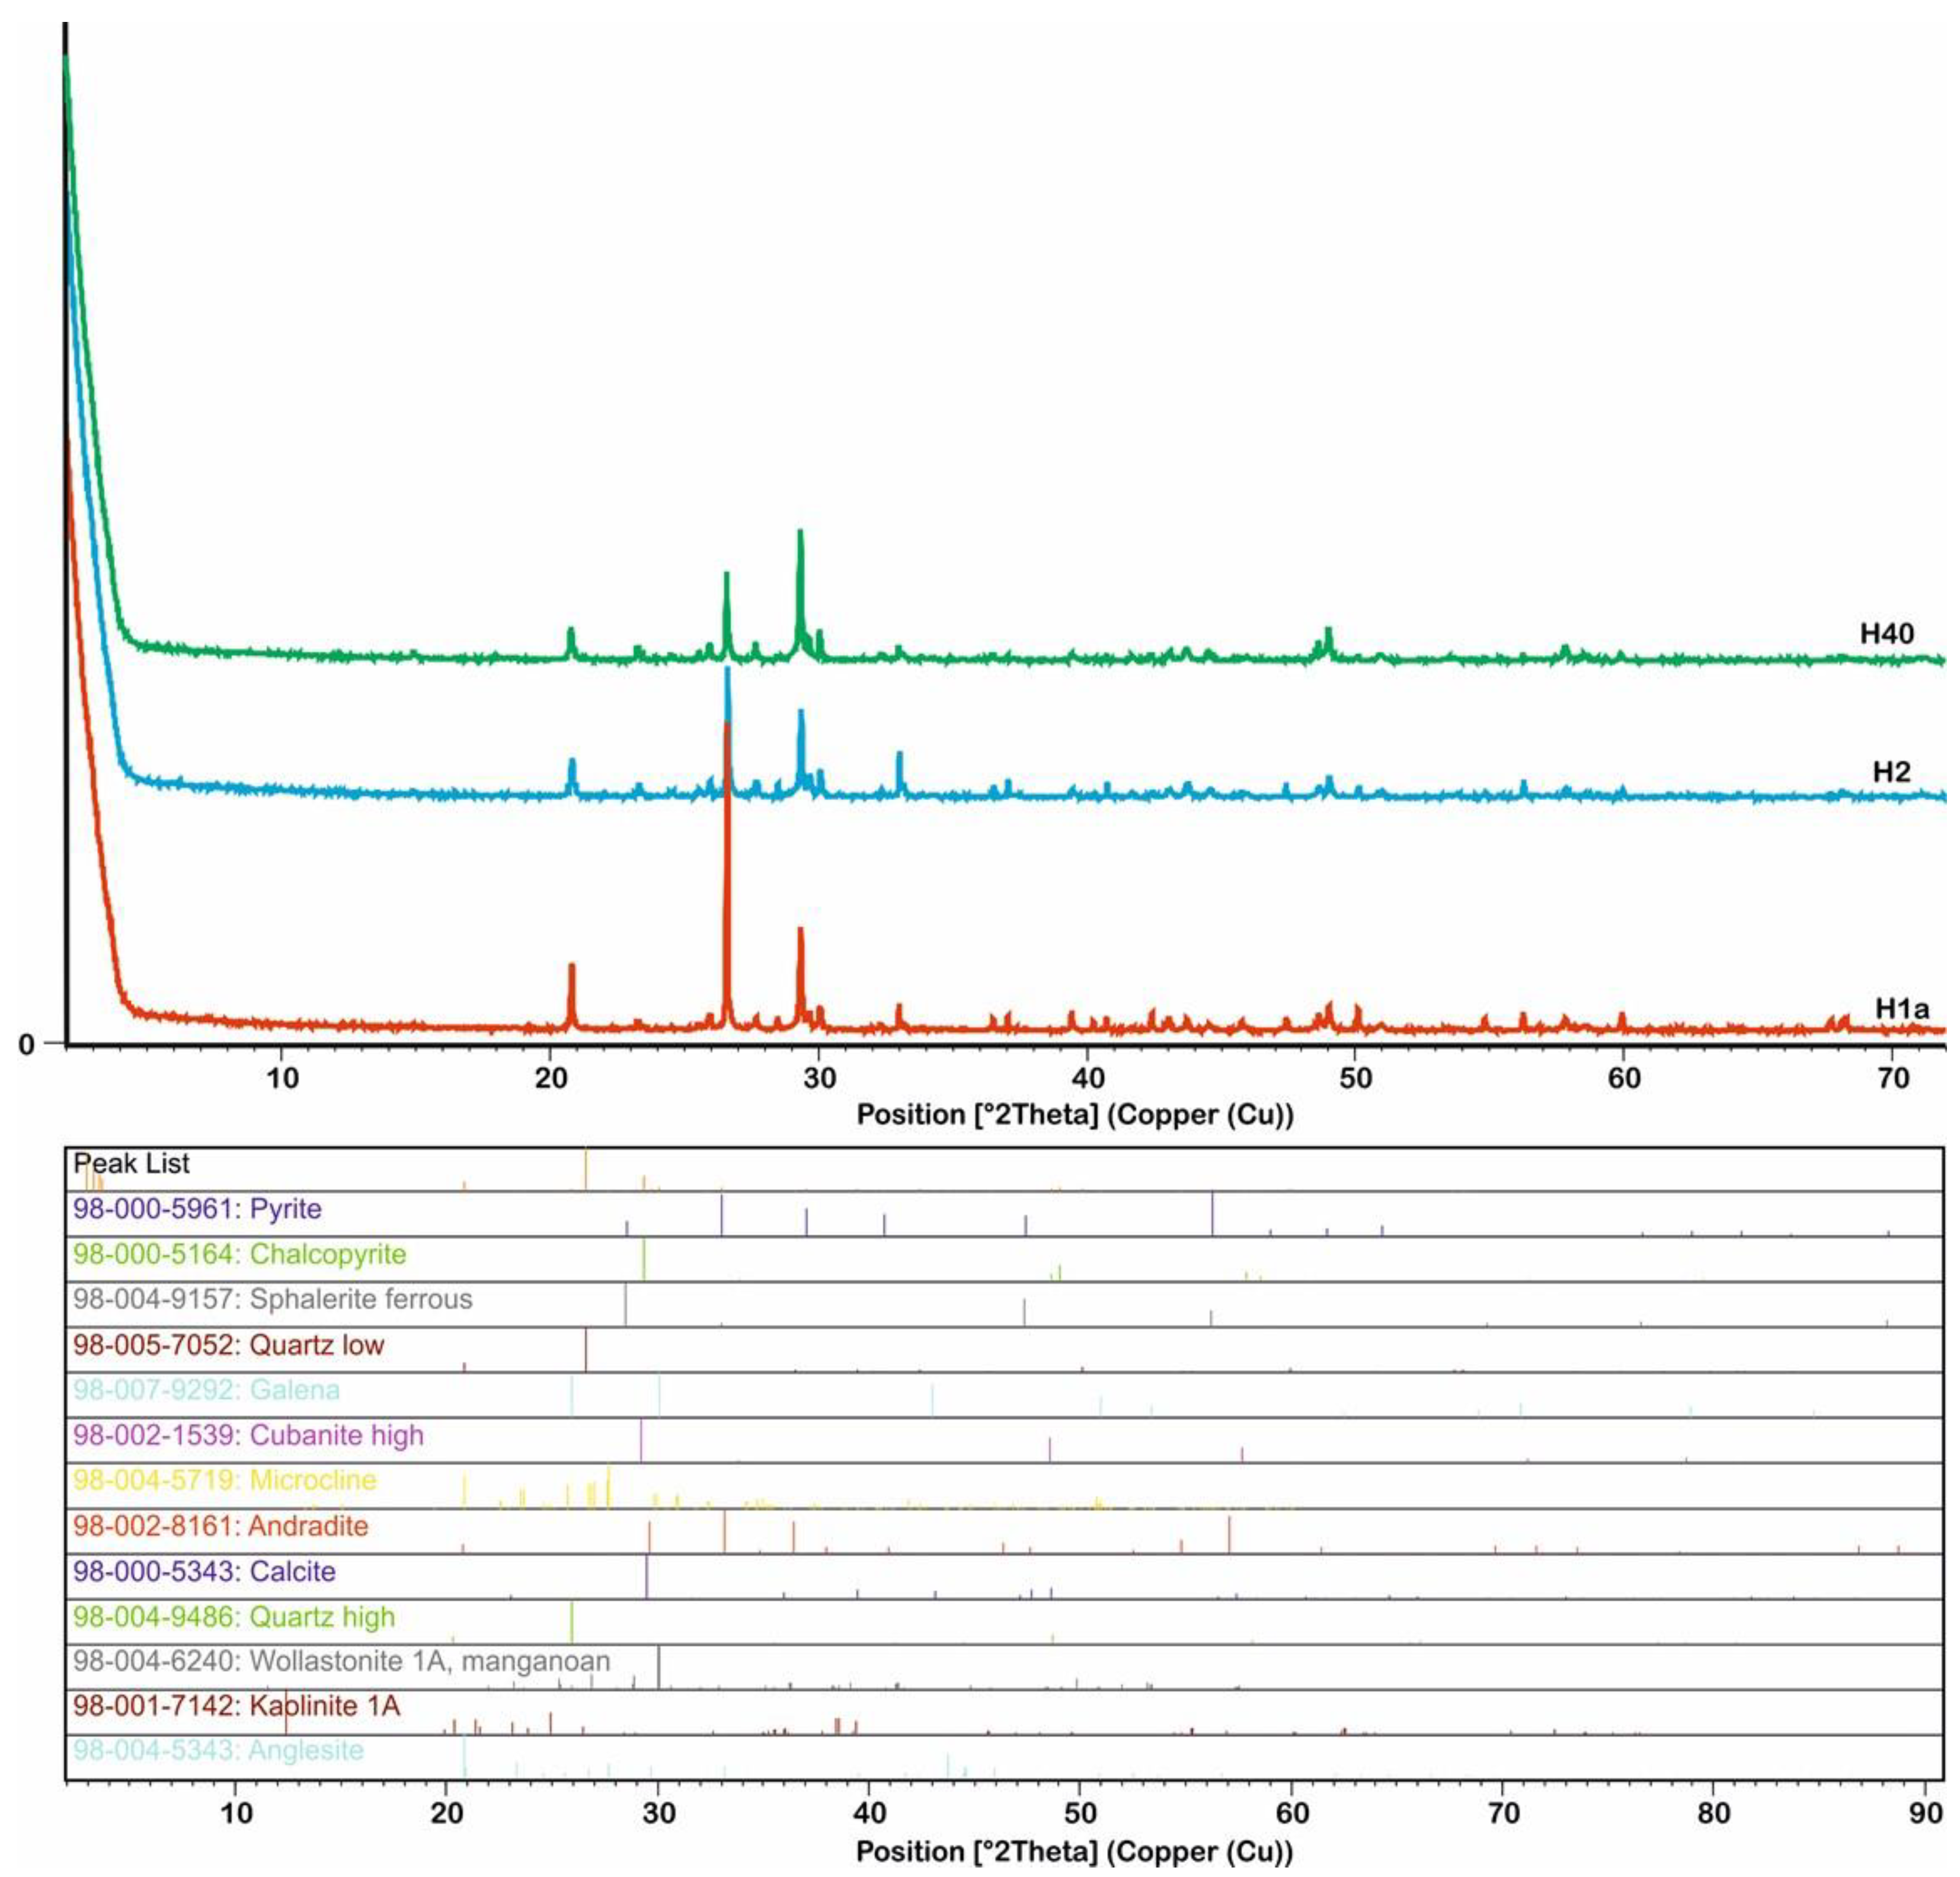Click the H2 pattern label

[x=1891, y=771]
